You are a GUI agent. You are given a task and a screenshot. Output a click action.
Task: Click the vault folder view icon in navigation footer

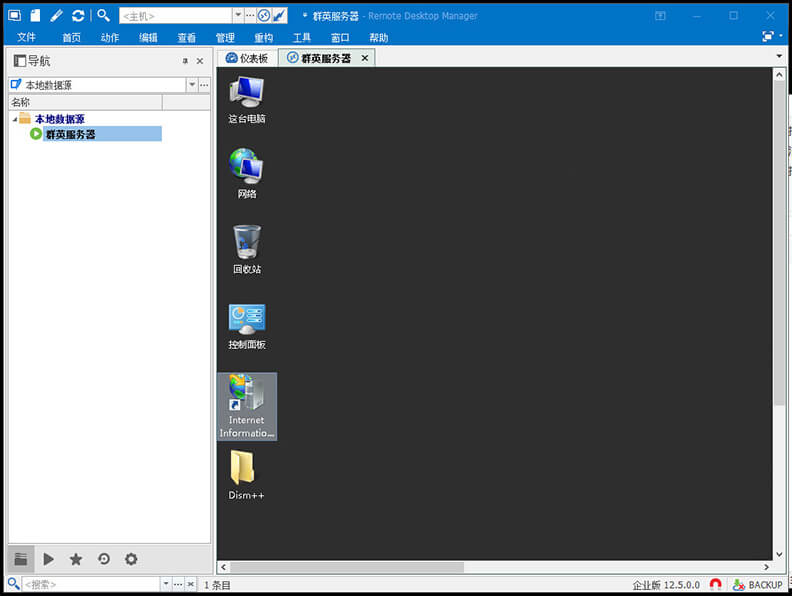(x=21, y=559)
